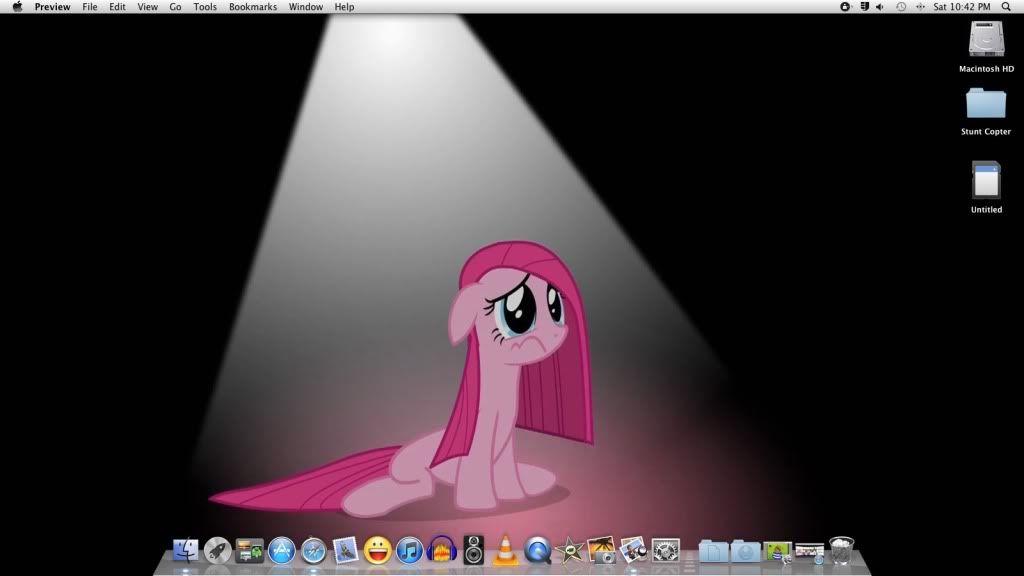Open Mission Control from the Dock
Image resolution: width=1024 pixels, height=576 pixels.
pos(249,551)
